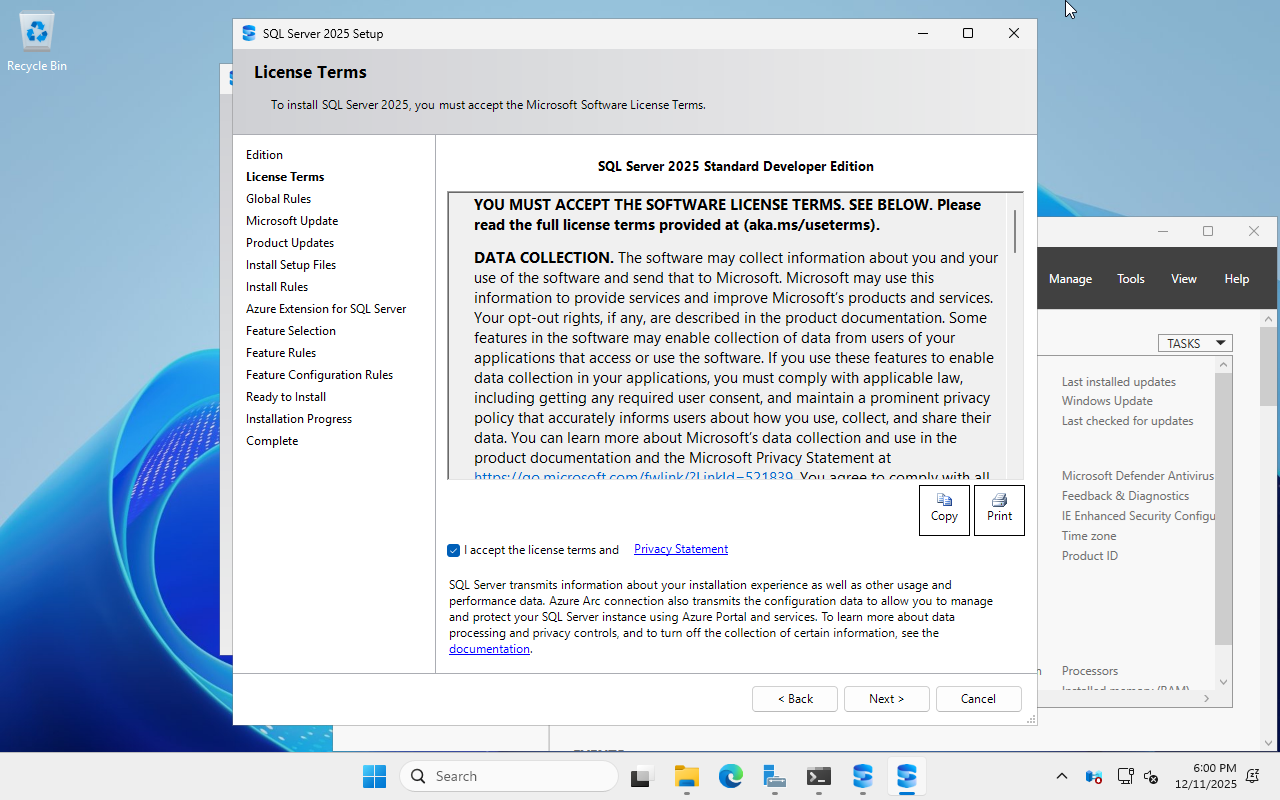
Task: Switch to Server Manager via taskbar icon
Action: coord(774,776)
